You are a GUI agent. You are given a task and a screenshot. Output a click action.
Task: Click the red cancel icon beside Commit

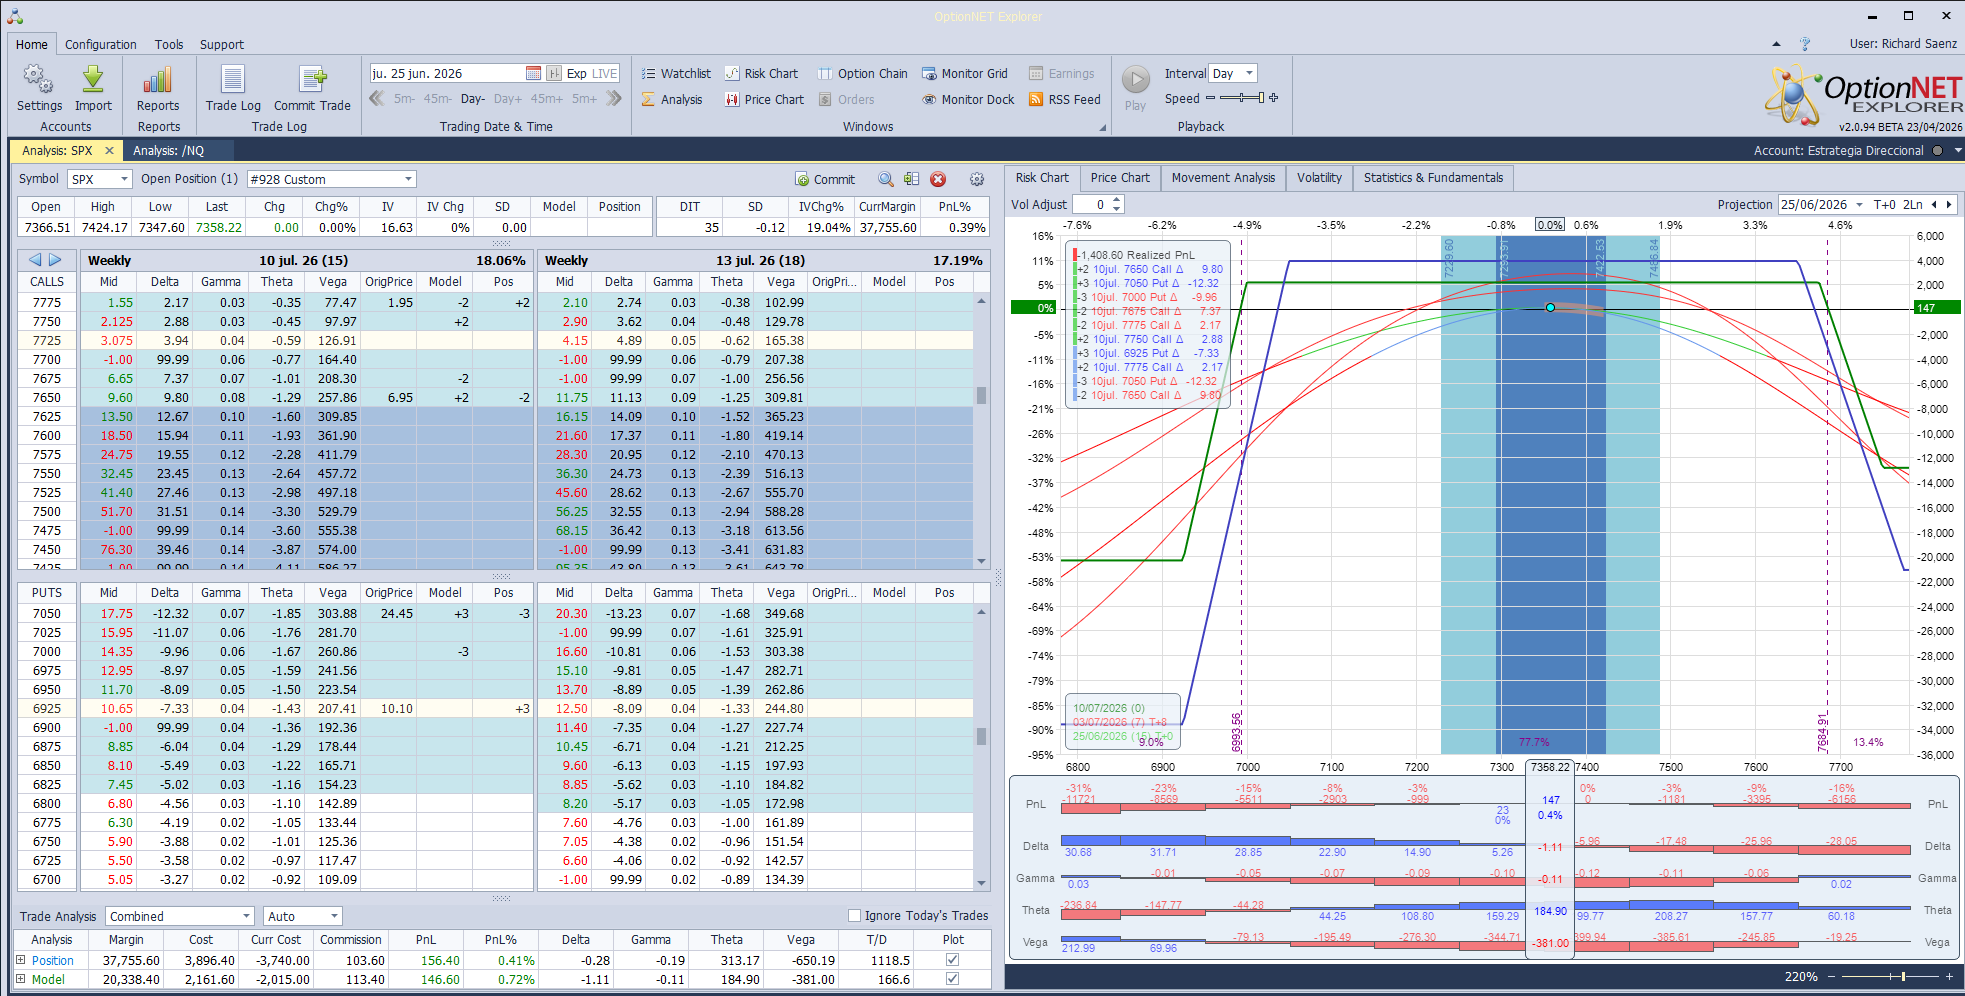tap(938, 179)
